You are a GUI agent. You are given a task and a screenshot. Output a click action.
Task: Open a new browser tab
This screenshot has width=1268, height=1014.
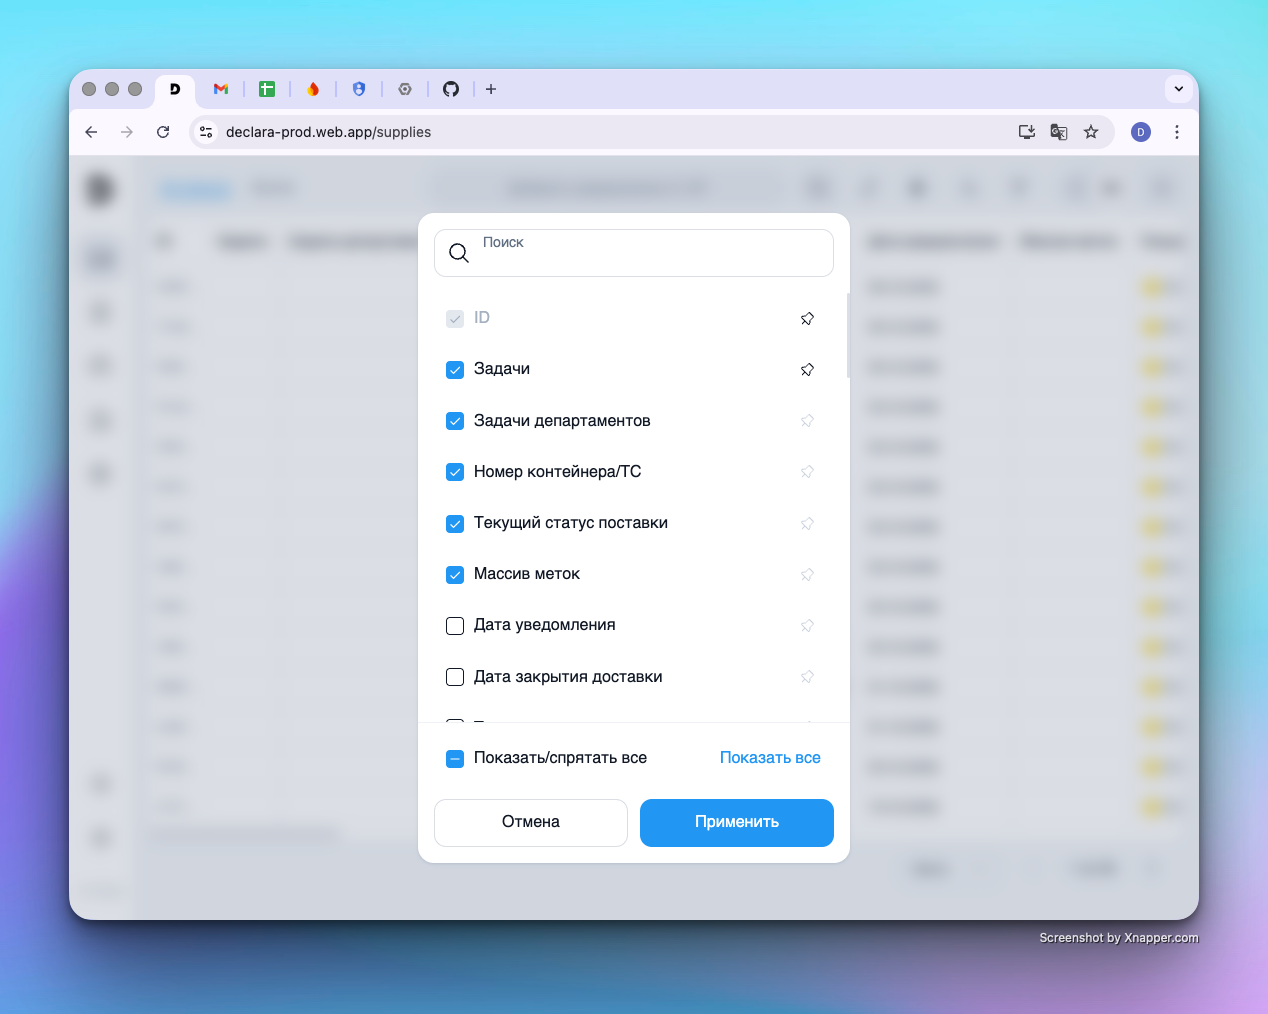point(491,89)
